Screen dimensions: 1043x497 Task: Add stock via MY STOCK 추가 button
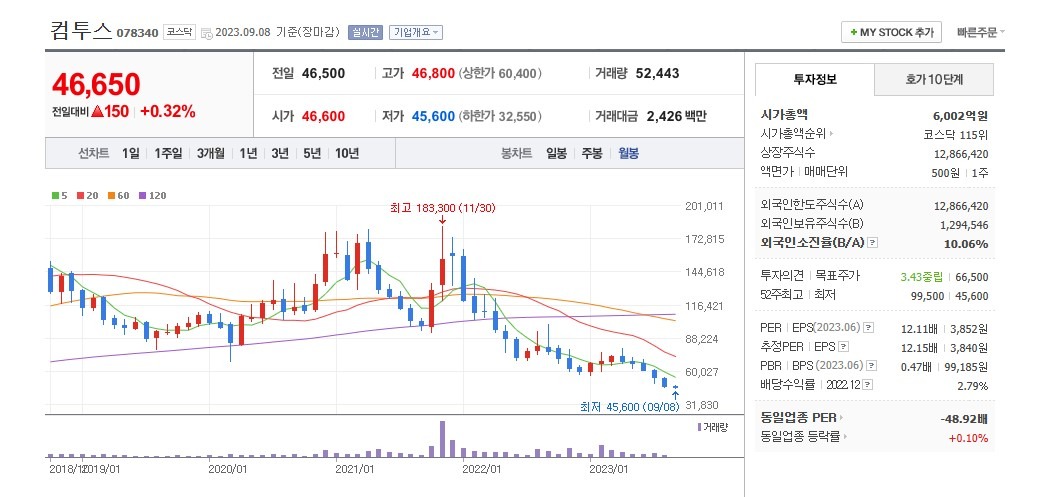point(891,32)
